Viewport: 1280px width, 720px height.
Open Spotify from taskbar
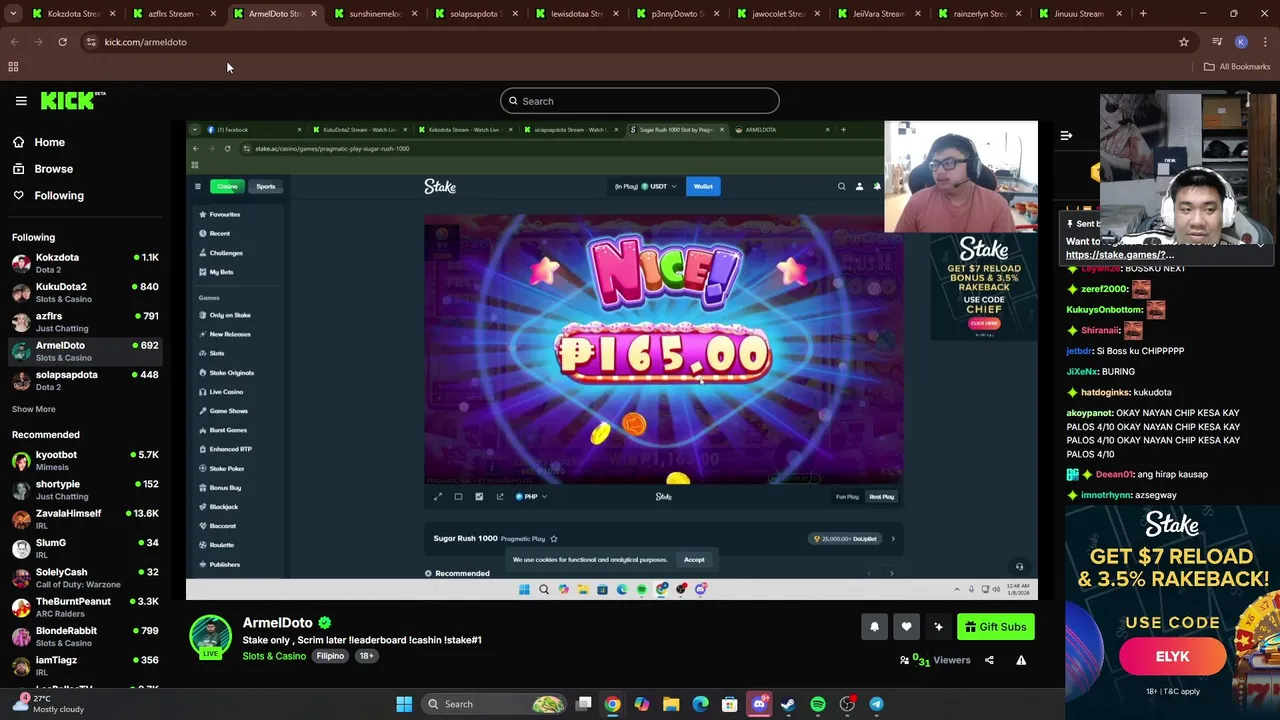coord(817,704)
